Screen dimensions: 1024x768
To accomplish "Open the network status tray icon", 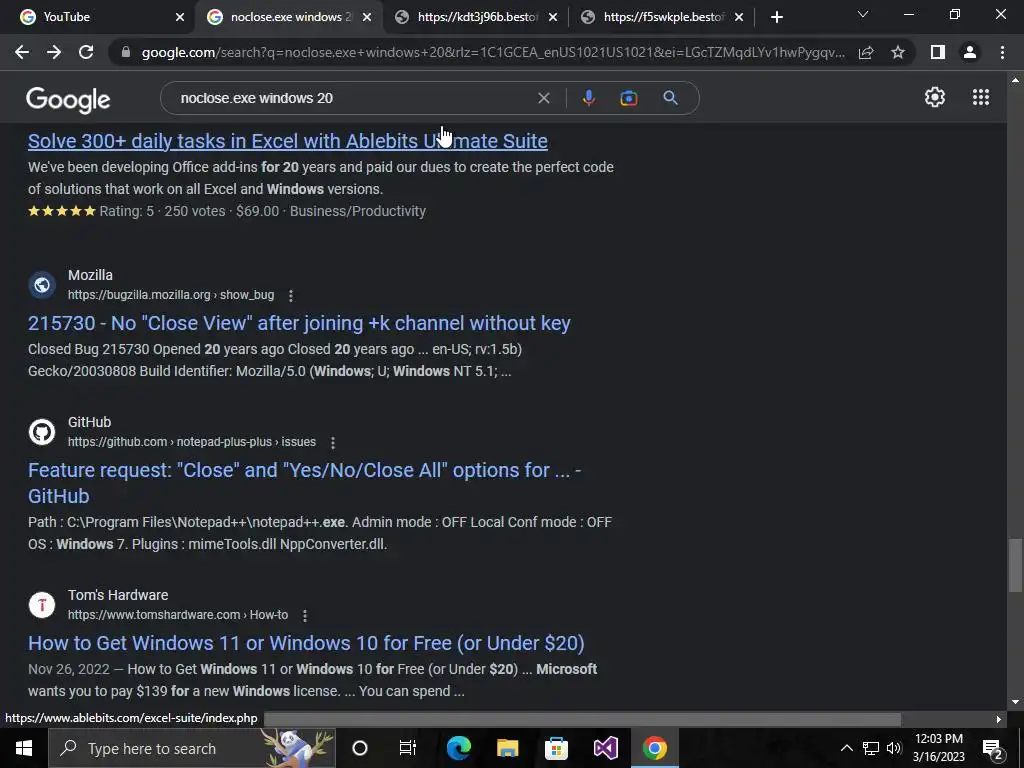I will (871, 748).
